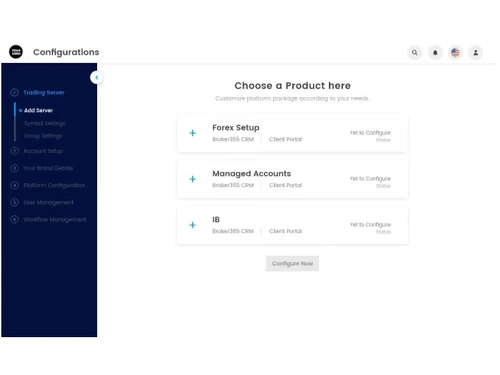Image resolution: width=500 pixels, height=375 pixels.
Task: Click the IB product title
Action: pos(216,220)
